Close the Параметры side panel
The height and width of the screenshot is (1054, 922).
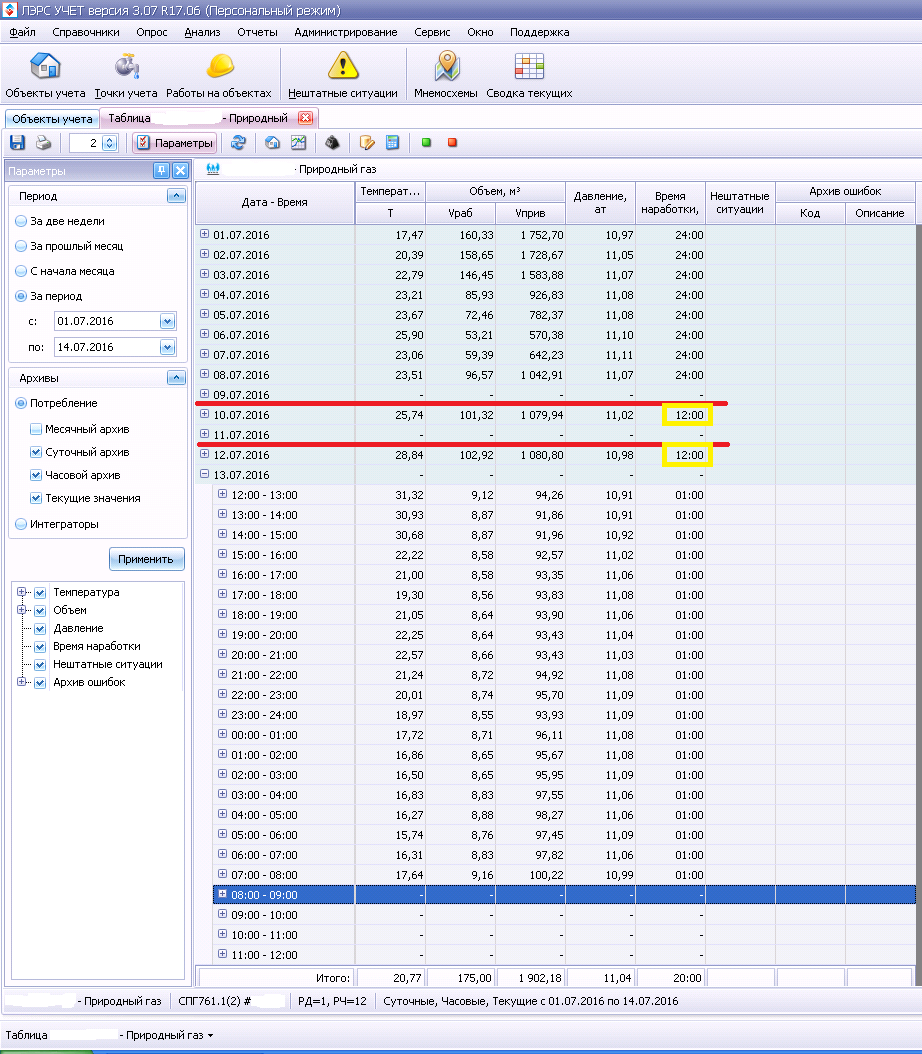180,171
